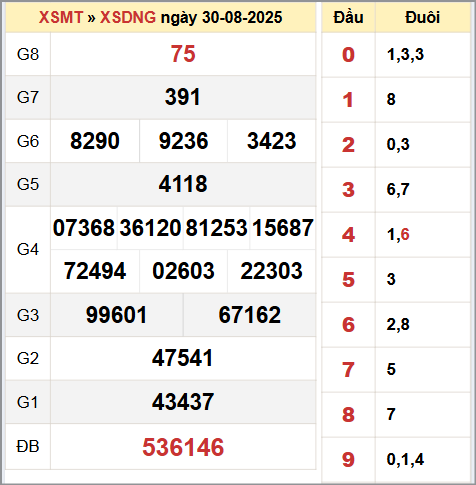The height and width of the screenshot is (485, 476).
Task: Select the G5 prize number 4118
Action: pyautogui.click(x=183, y=184)
